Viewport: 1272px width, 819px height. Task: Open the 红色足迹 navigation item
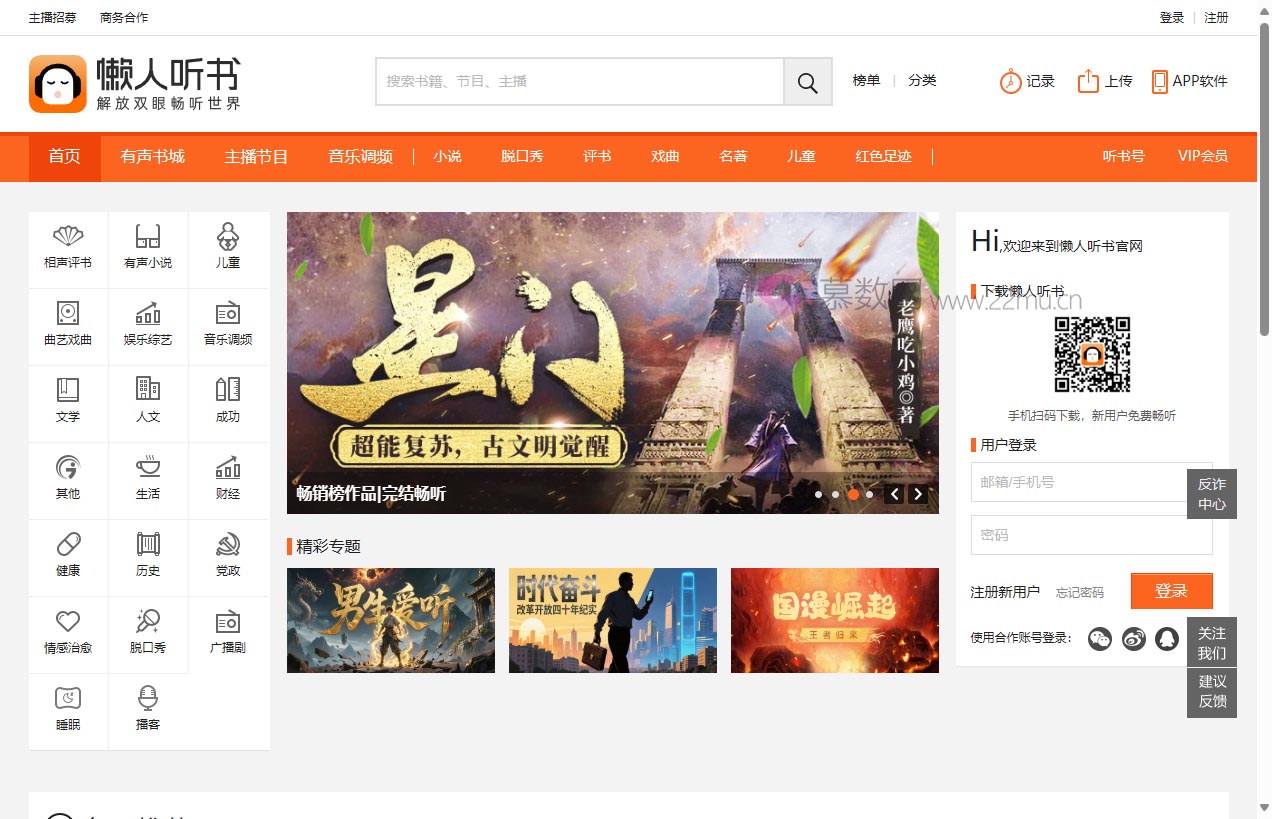(883, 157)
